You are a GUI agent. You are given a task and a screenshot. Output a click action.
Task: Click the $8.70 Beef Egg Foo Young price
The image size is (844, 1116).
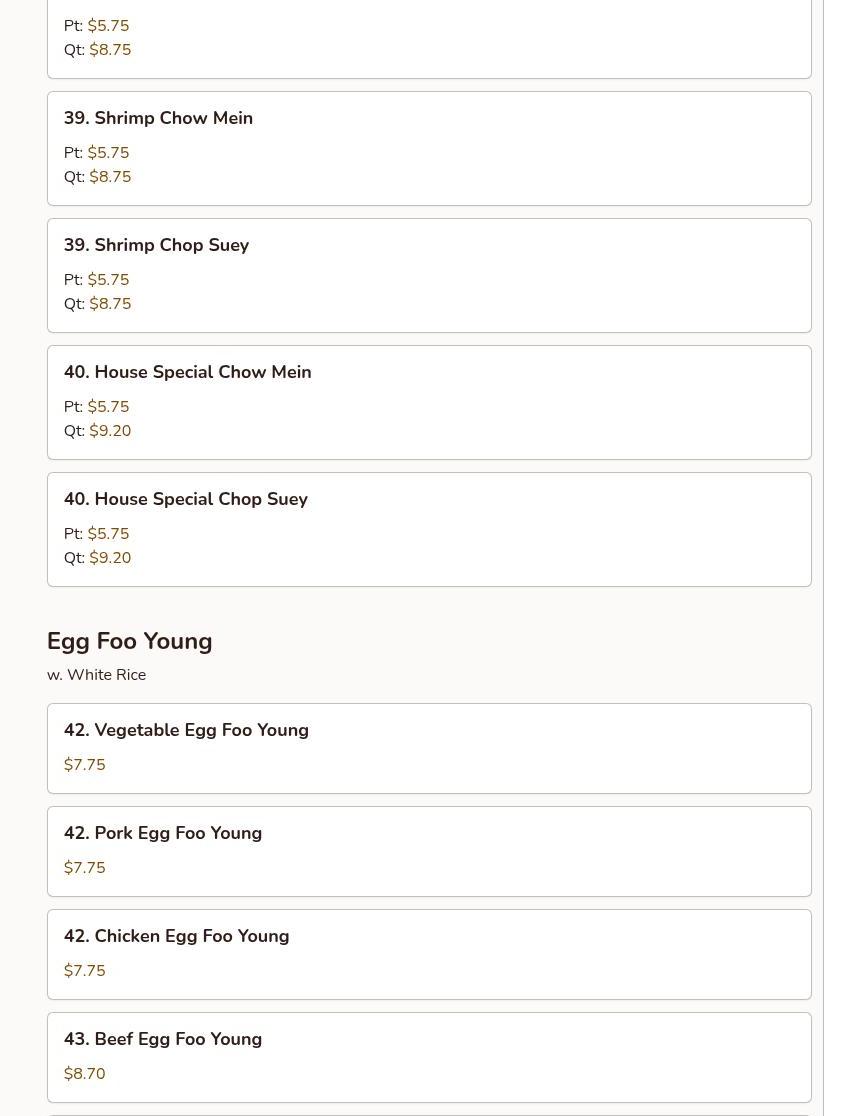tap(84, 1074)
